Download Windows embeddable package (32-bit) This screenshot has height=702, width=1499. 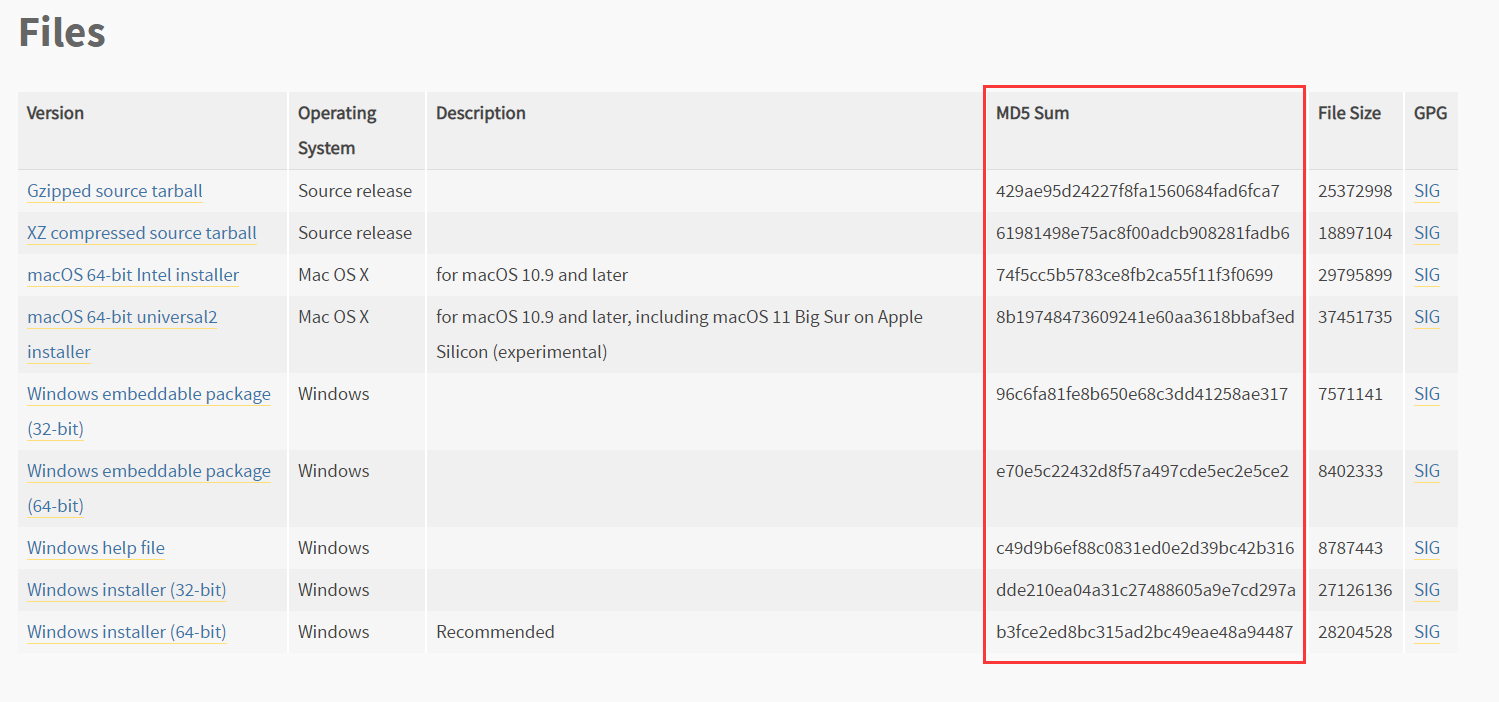coord(149,394)
